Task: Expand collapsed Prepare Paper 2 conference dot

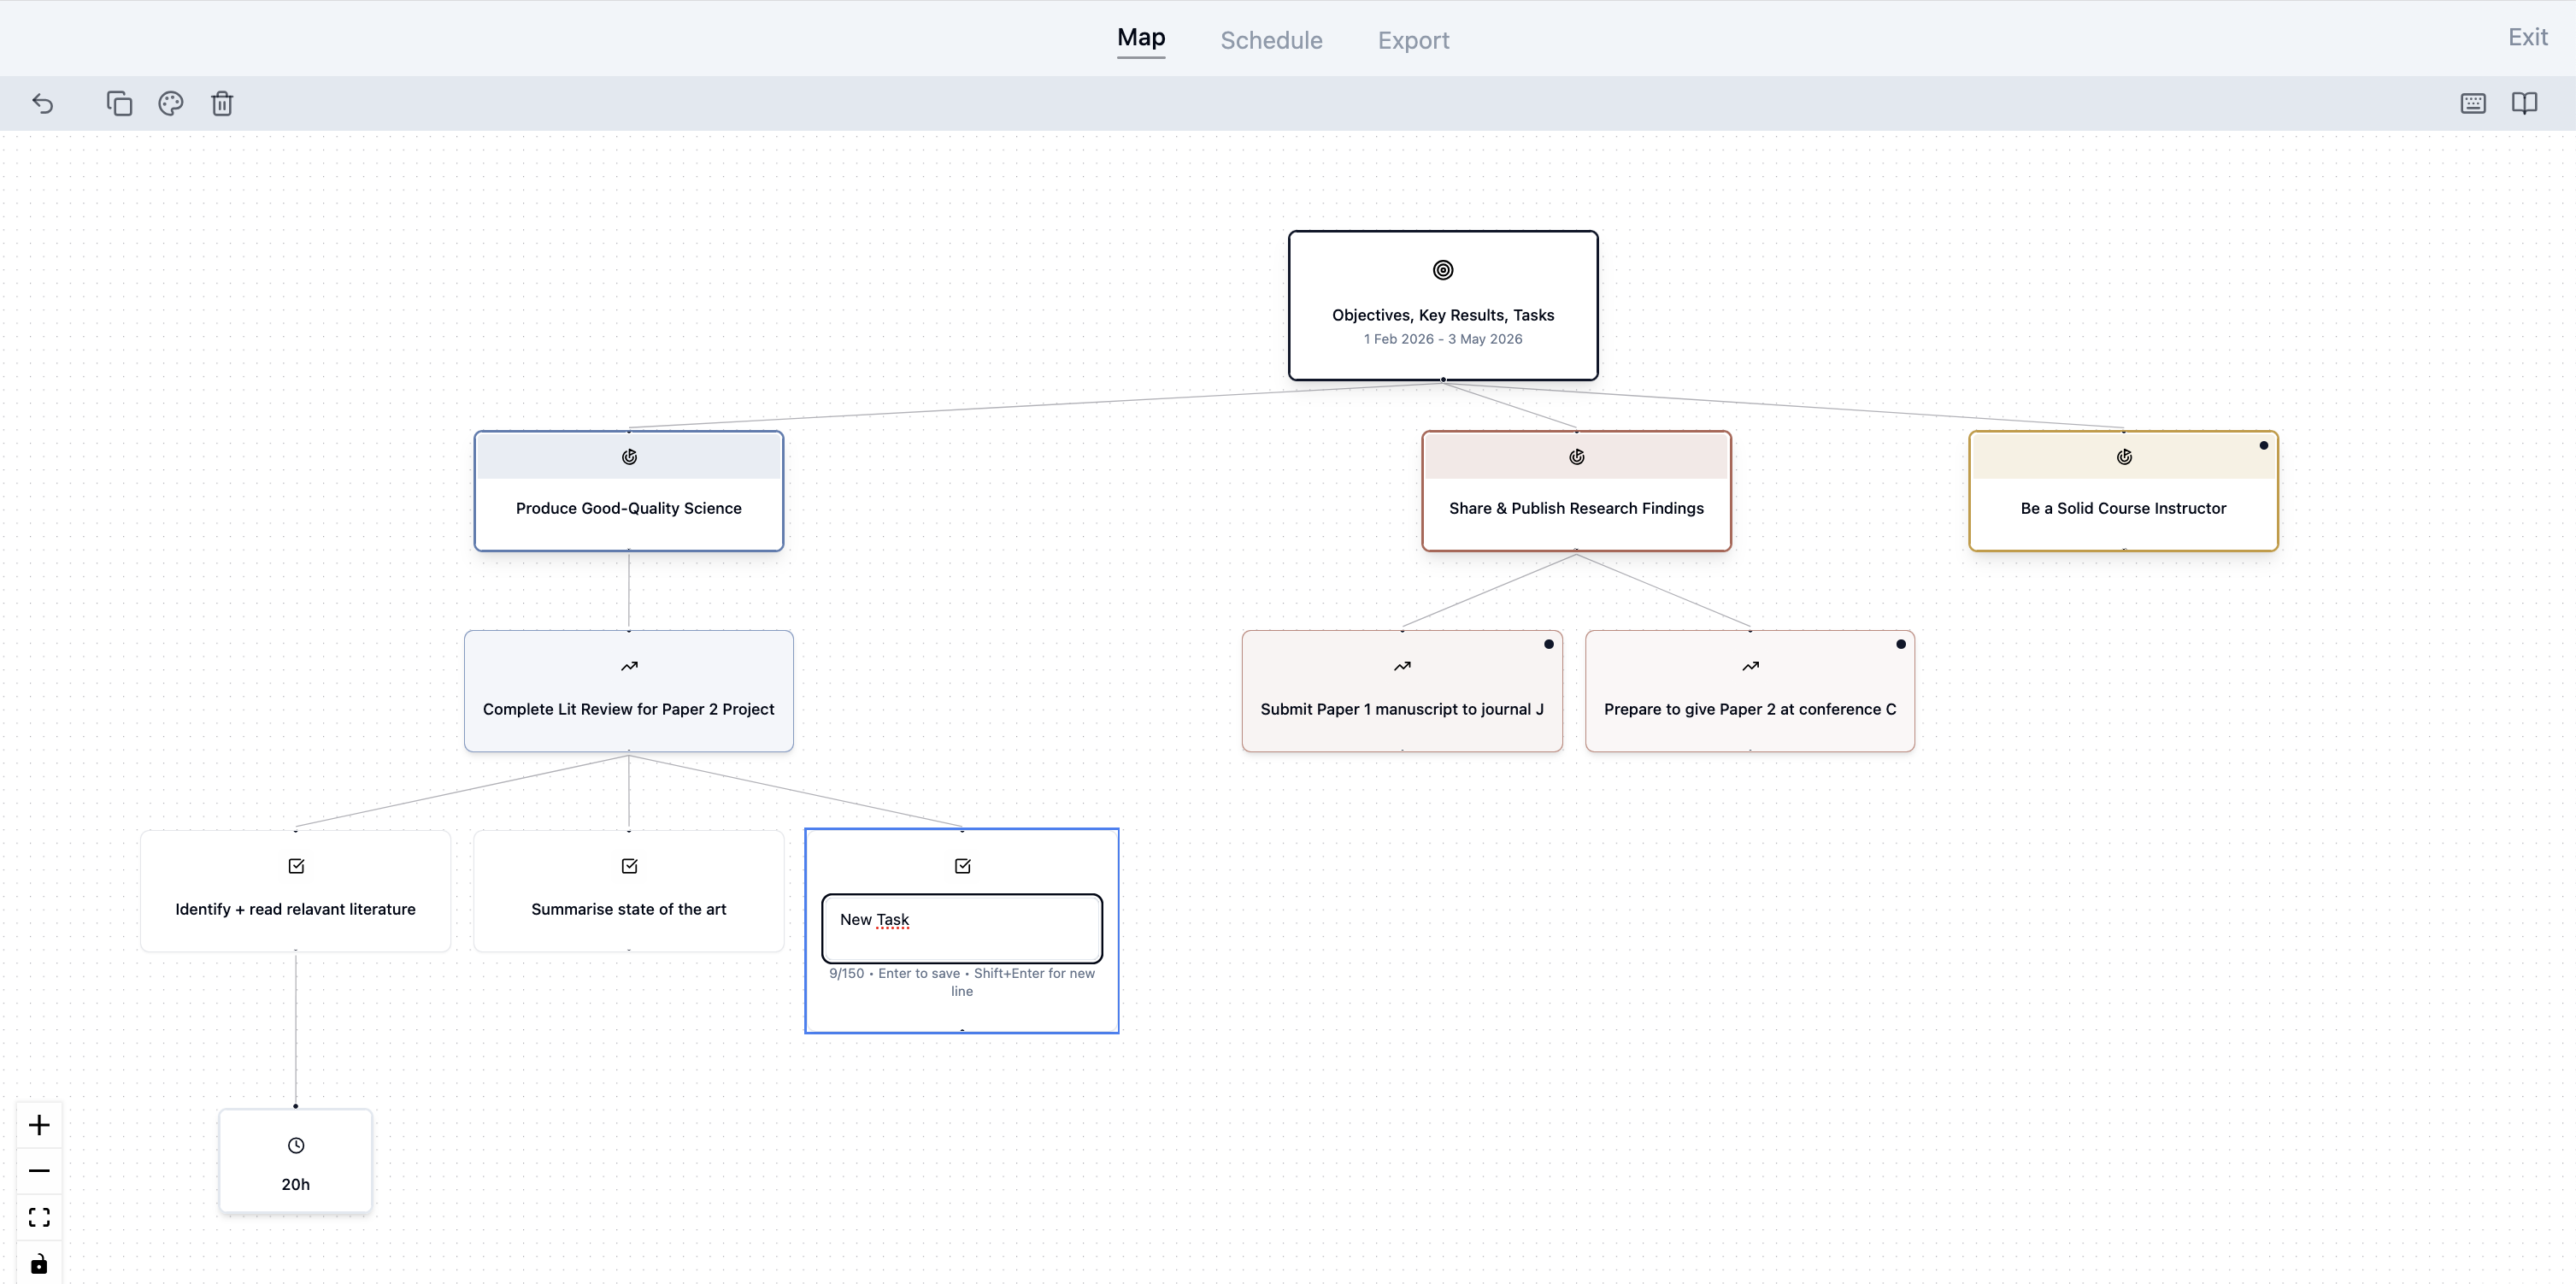Action: [x=1900, y=644]
